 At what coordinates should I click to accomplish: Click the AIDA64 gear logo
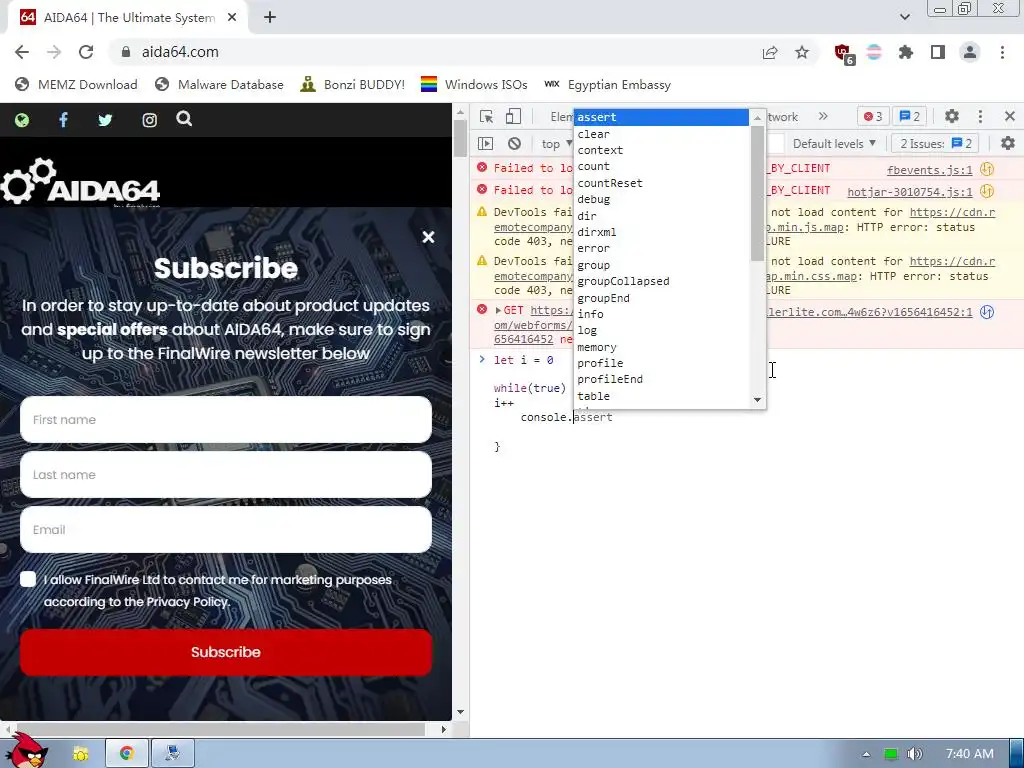pyautogui.click(x=80, y=182)
